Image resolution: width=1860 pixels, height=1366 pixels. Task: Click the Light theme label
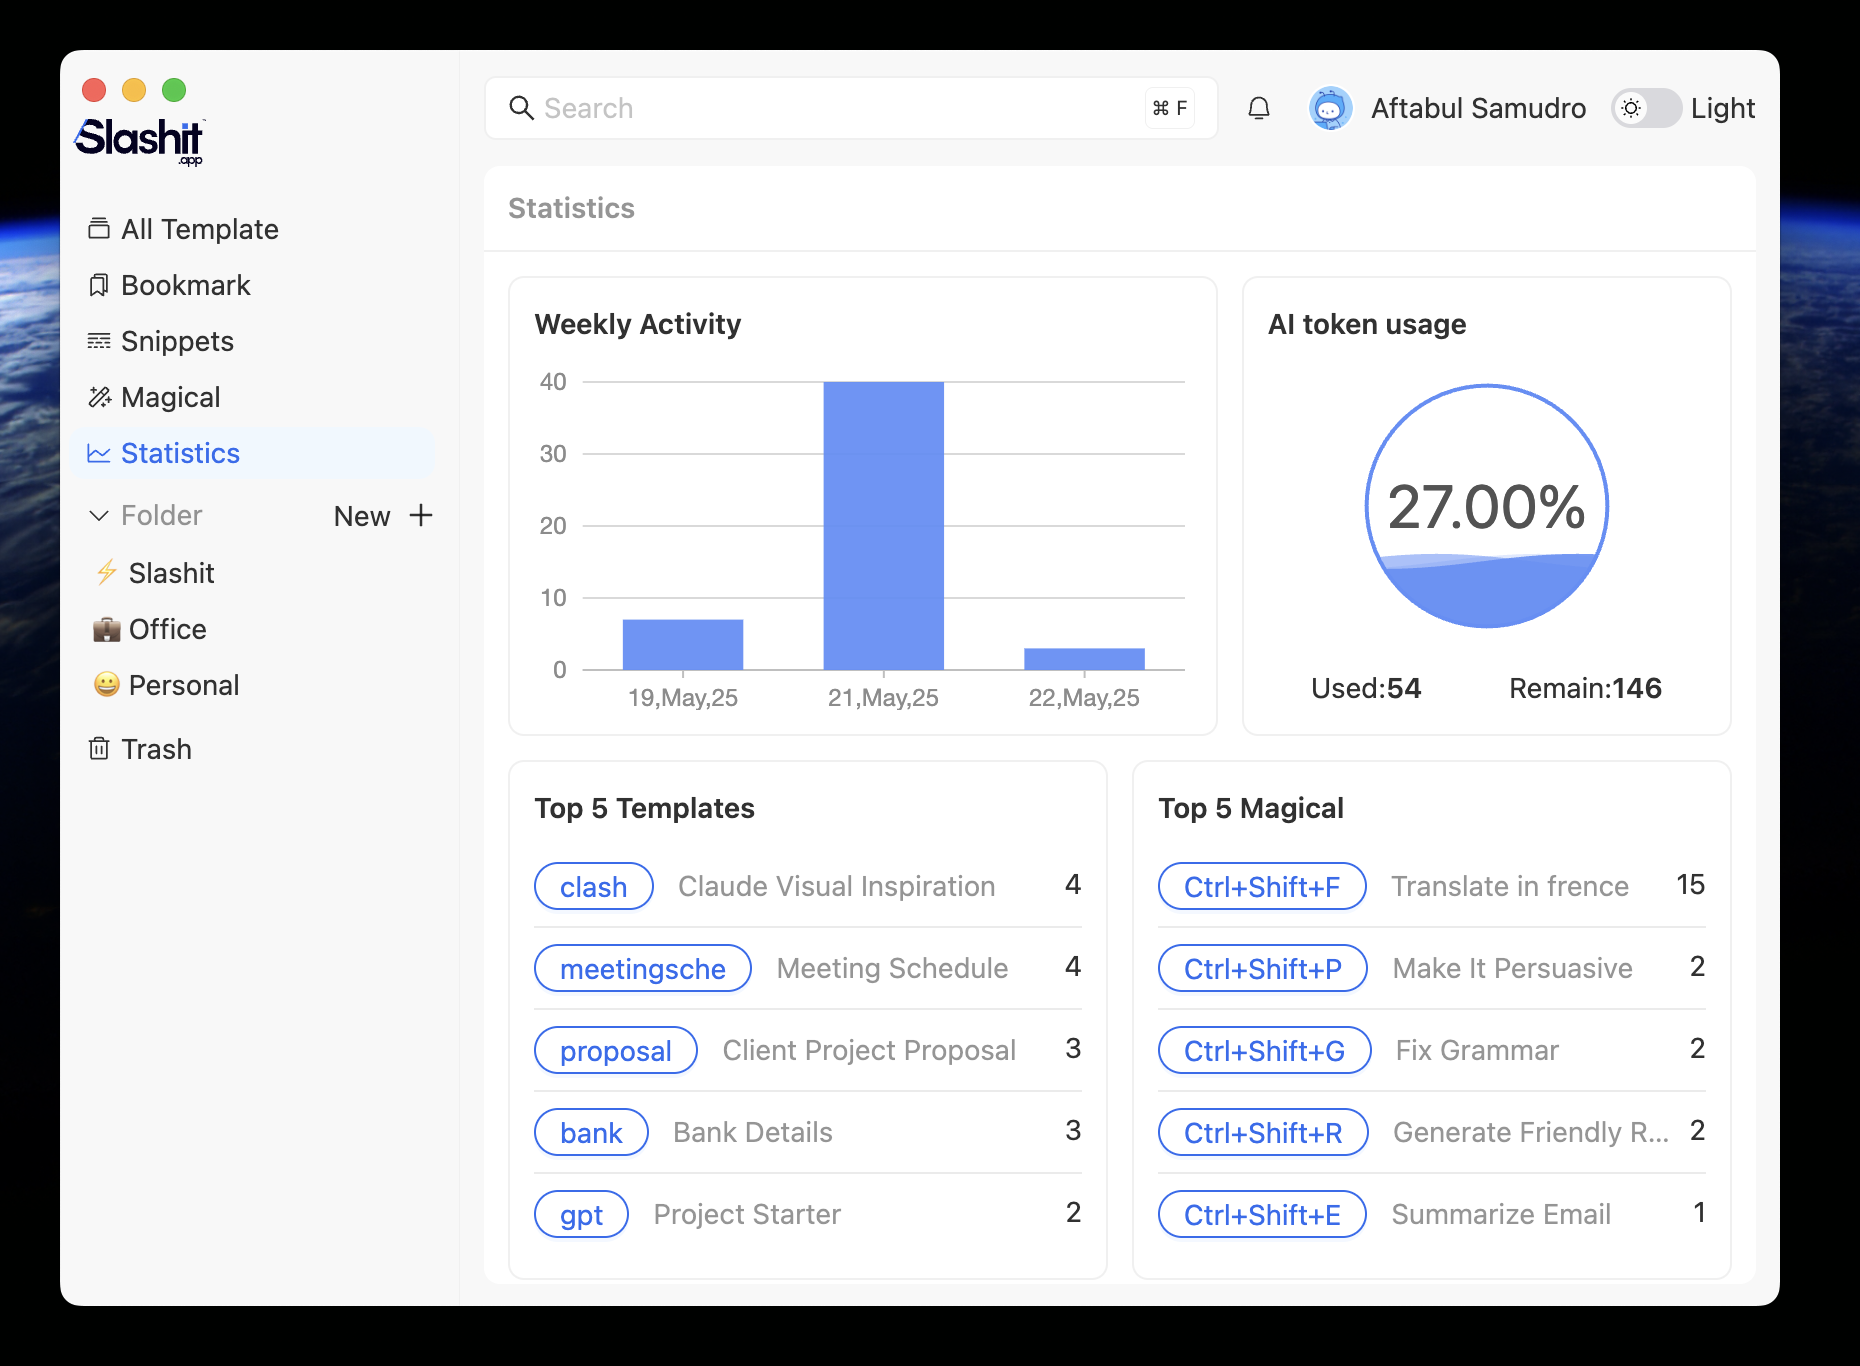(1723, 108)
